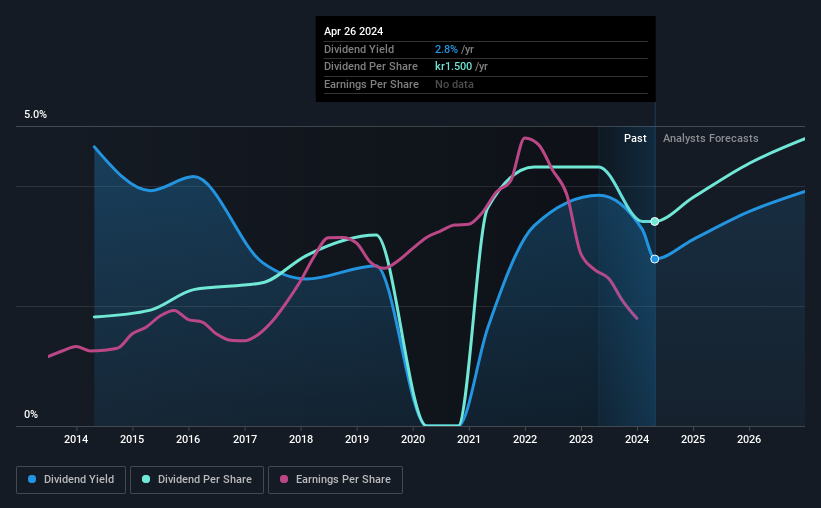Click the pink Earnings Per Share legend dot
This screenshot has height=508, width=821.
pos(284,479)
